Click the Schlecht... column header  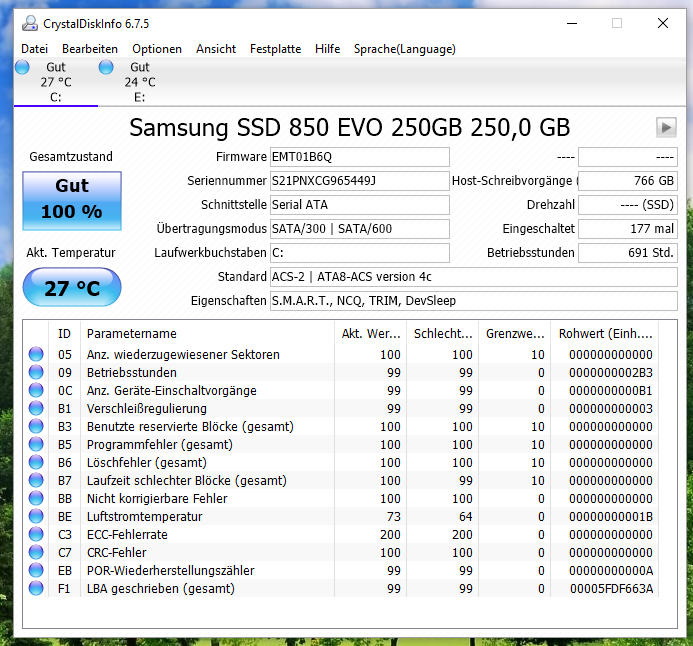pos(443,334)
